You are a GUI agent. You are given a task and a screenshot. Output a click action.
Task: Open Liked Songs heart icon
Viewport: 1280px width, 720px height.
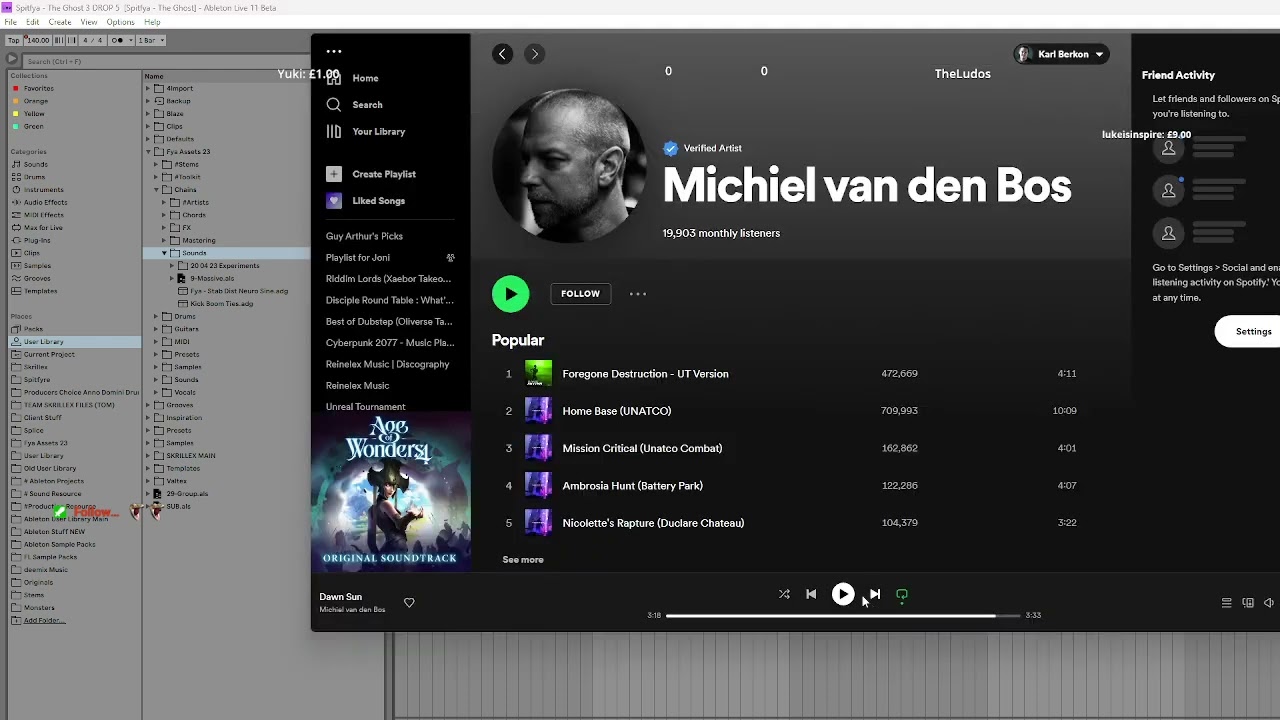tap(334, 201)
